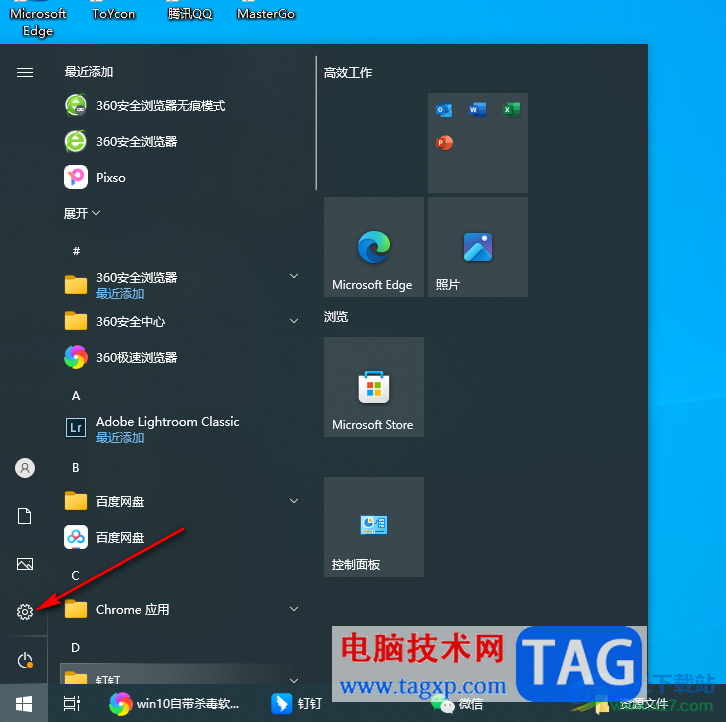Click the # letter header in app list
726x722 pixels.
click(x=76, y=251)
